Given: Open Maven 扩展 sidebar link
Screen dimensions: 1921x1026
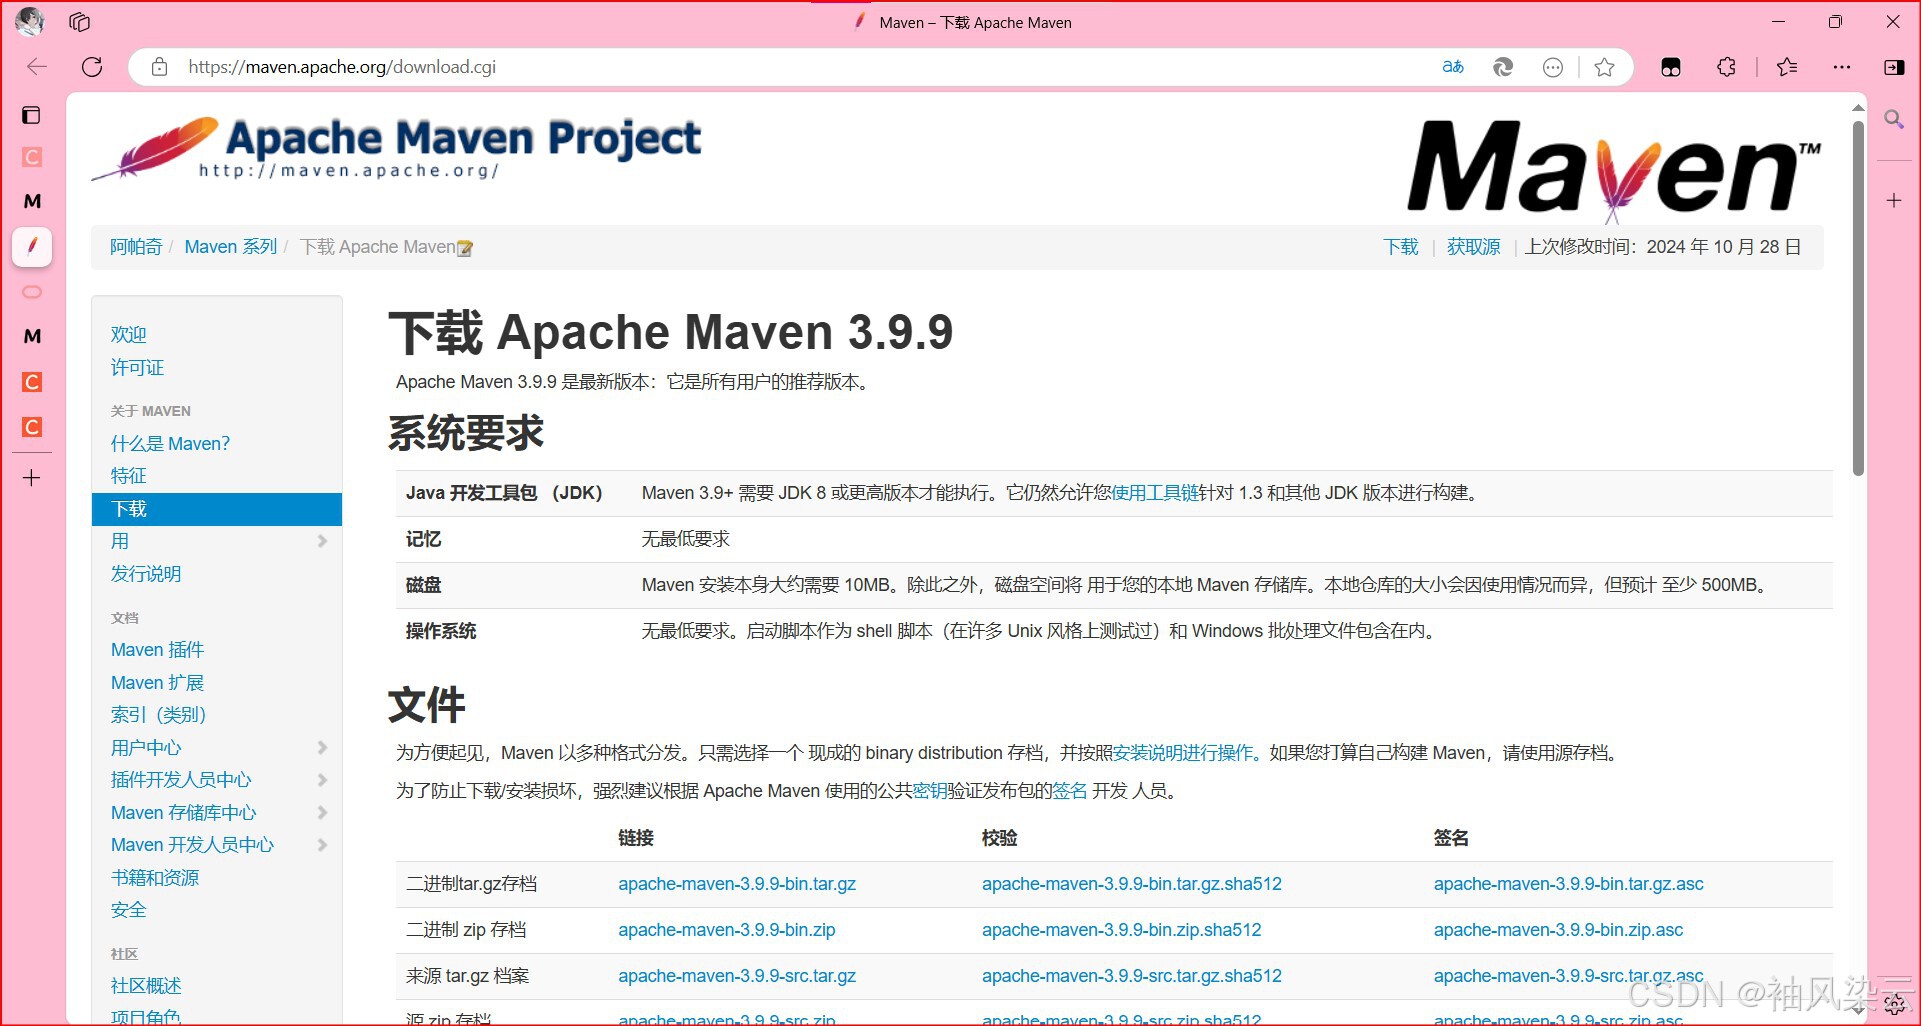Looking at the screenshot, I should click(157, 682).
